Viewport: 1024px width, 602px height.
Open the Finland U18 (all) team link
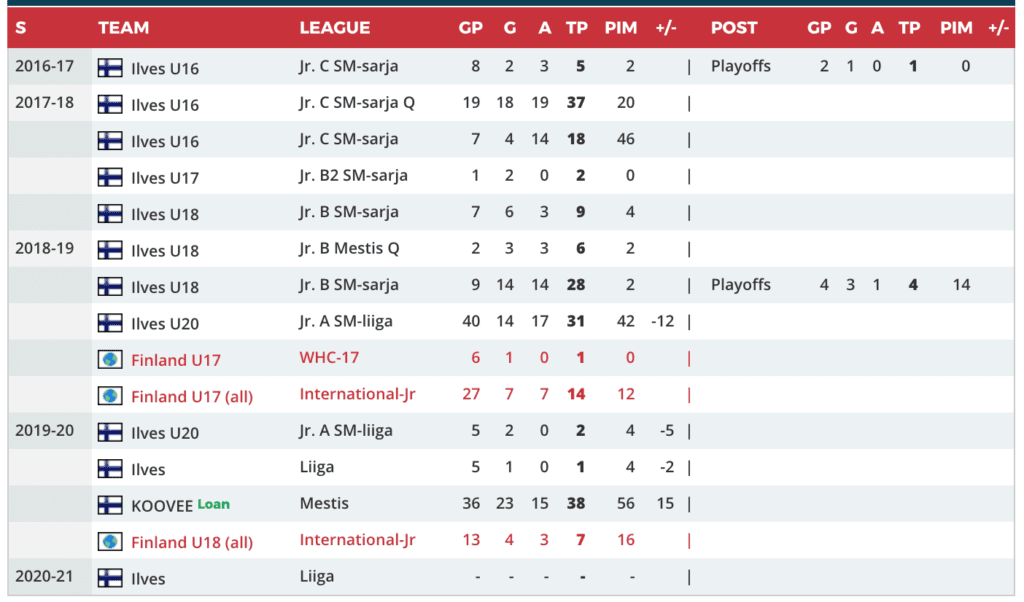(x=192, y=542)
